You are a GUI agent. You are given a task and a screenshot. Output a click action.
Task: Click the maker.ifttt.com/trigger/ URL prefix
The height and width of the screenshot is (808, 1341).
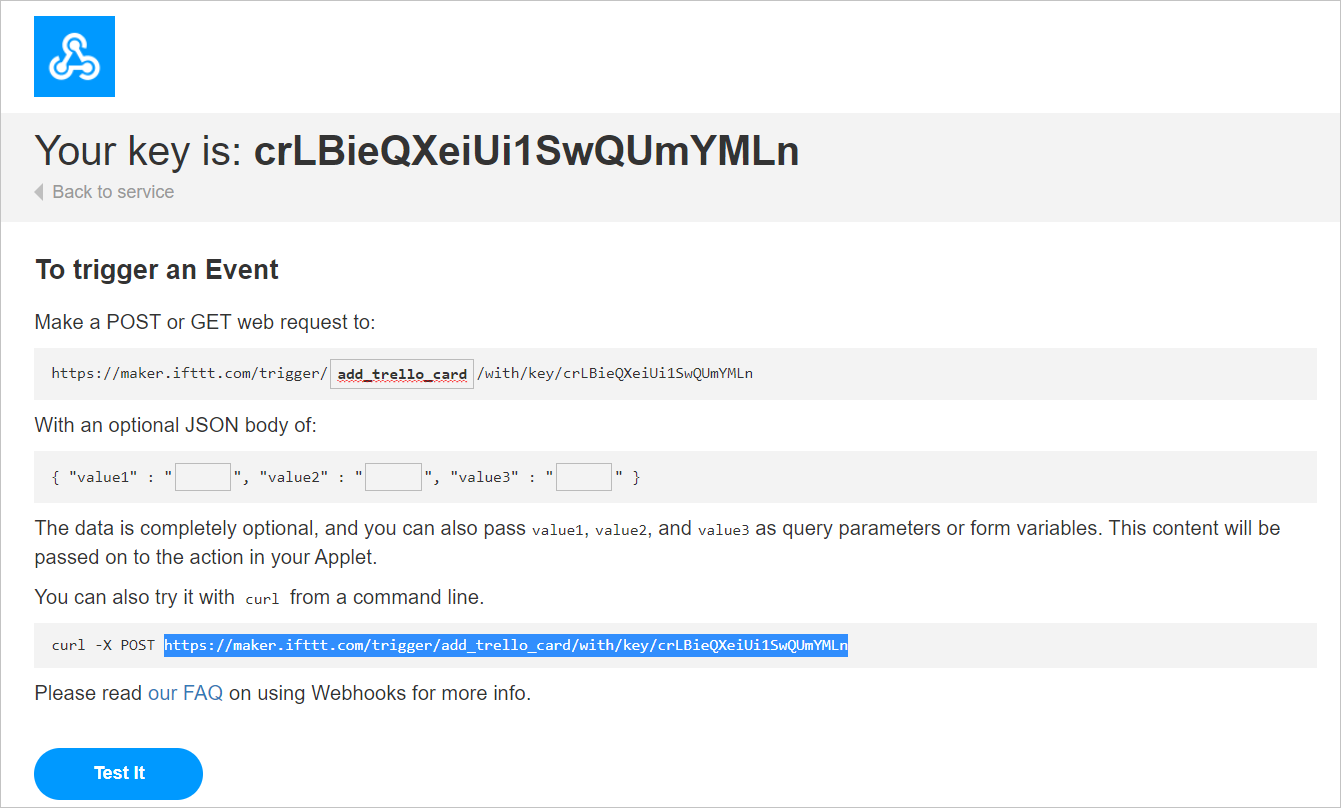click(189, 374)
